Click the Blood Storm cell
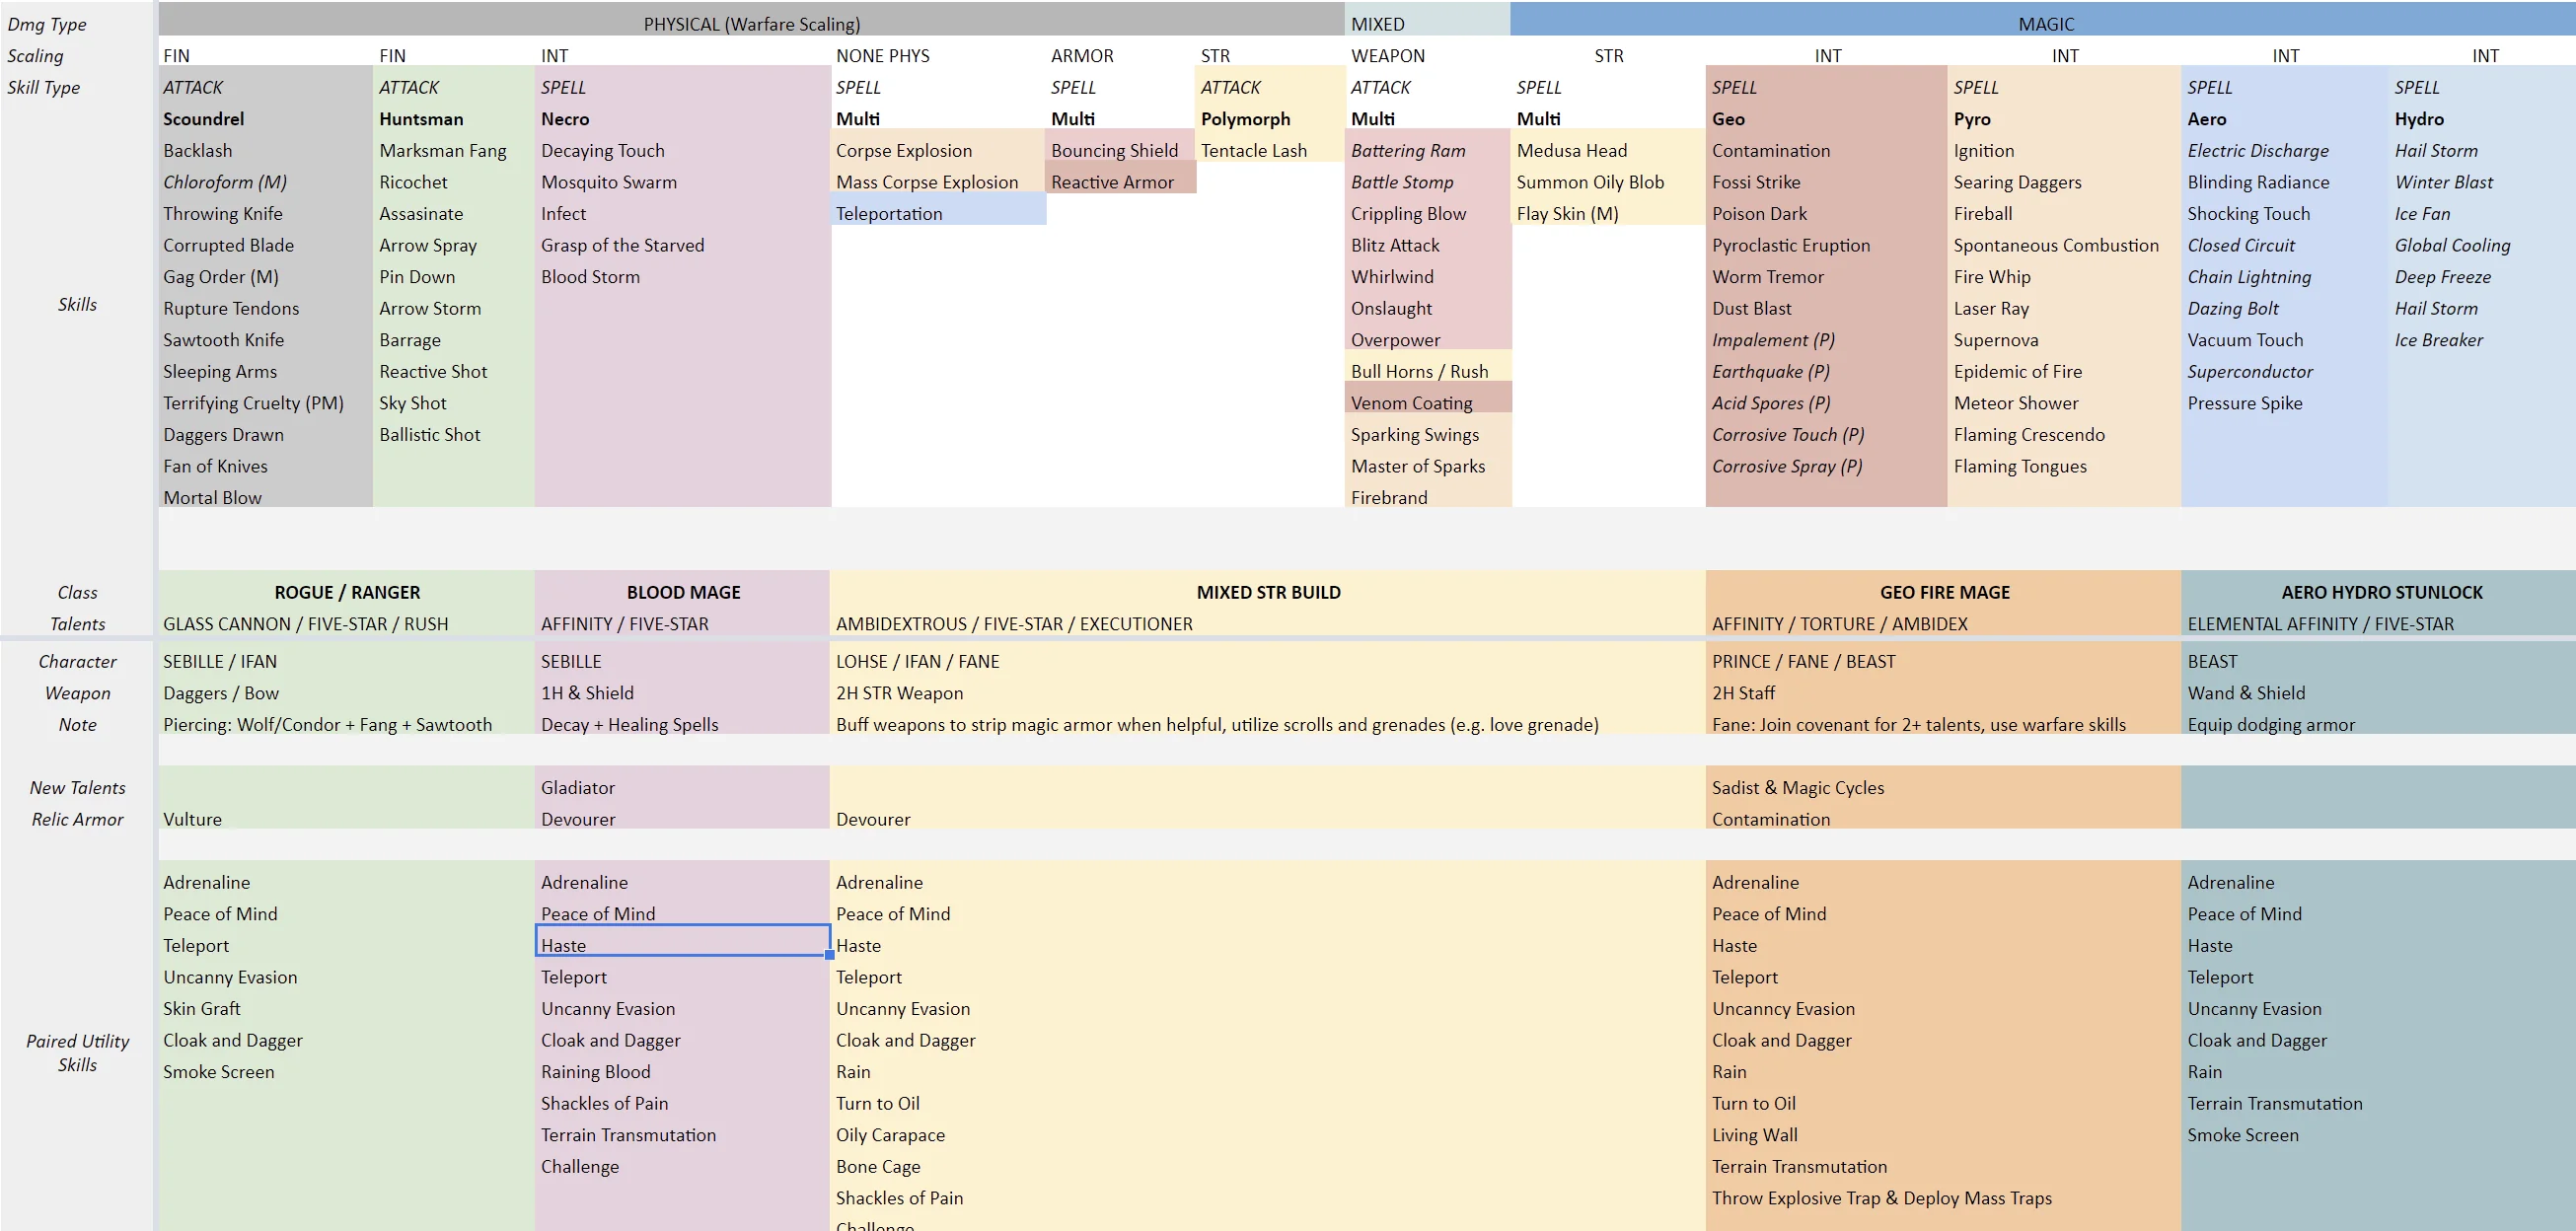 point(683,277)
